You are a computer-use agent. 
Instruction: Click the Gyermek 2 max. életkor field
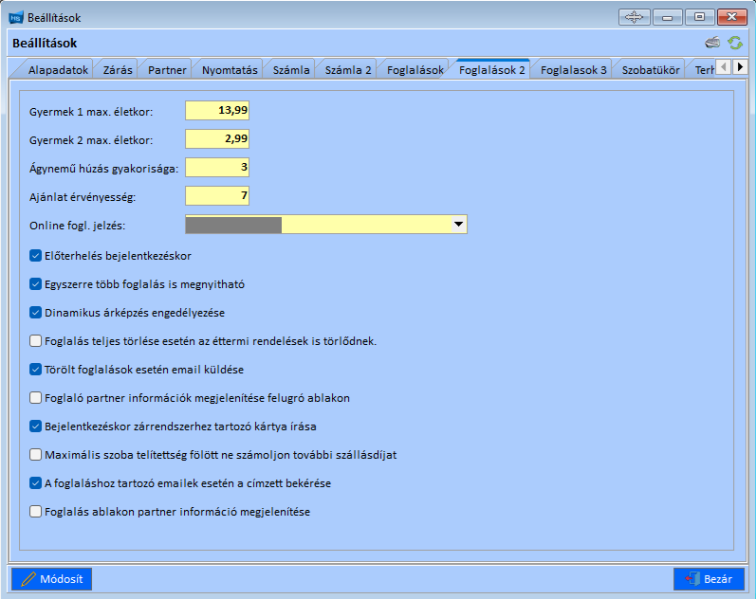pyautogui.click(x=217, y=139)
